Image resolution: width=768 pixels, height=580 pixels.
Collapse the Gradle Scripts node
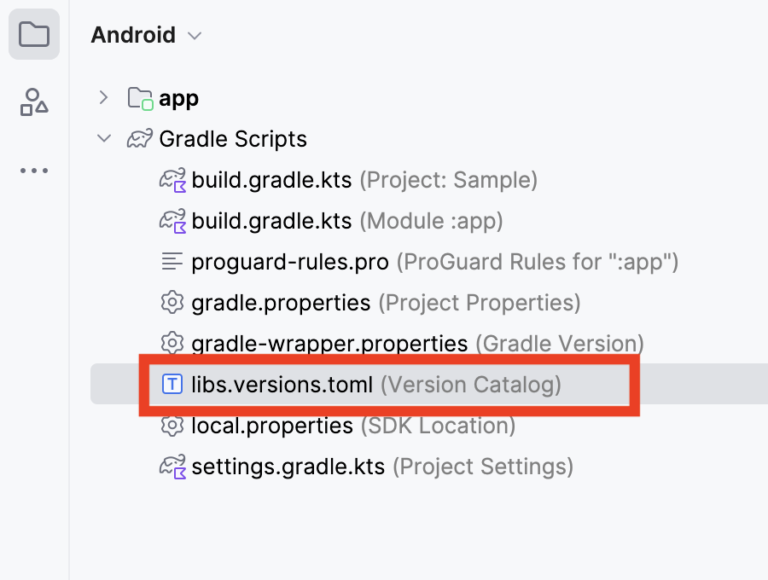pos(103,139)
